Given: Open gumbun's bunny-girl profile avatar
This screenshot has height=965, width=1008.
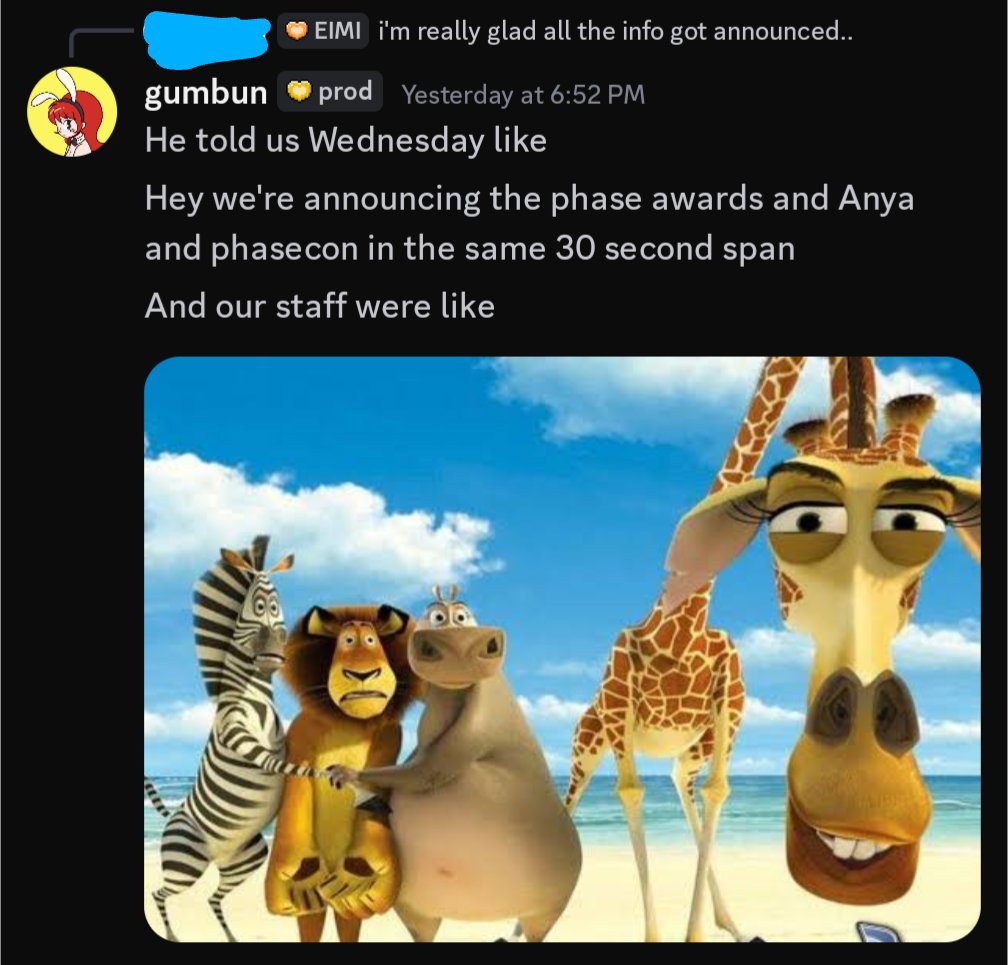Looking at the screenshot, I should point(72,111).
